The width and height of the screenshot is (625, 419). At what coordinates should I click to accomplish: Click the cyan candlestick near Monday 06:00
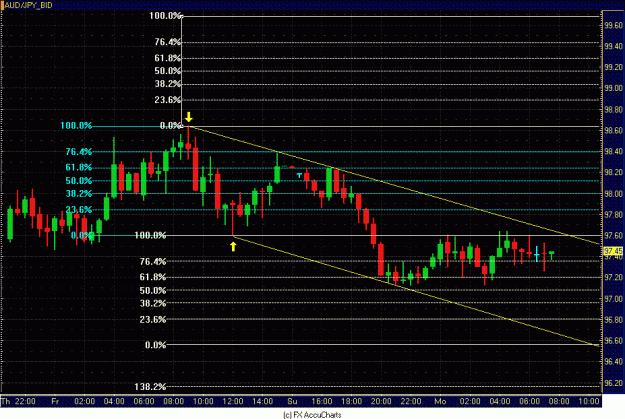tap(537, 254)
